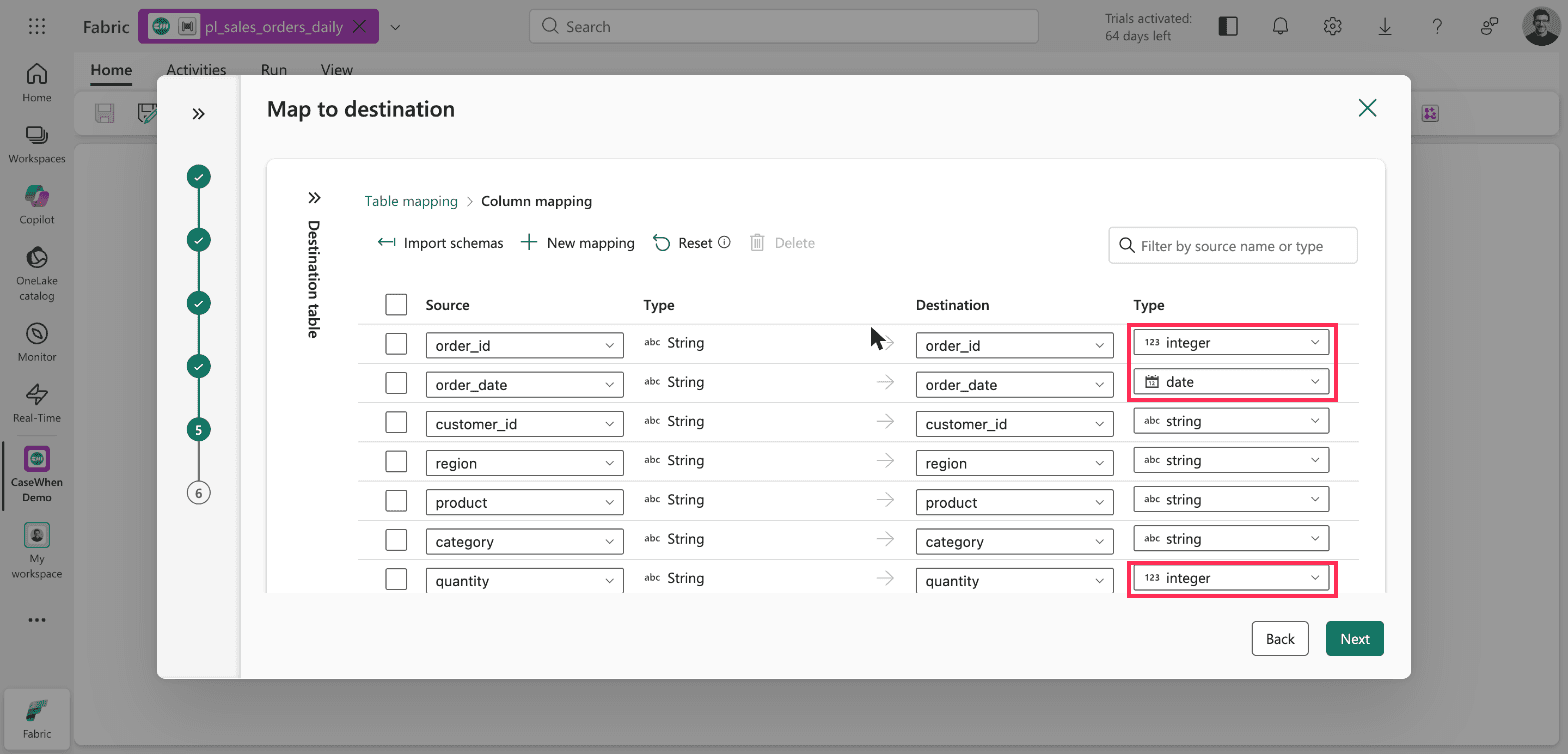Expand the wizard steps panel chevrons

point(198,114)
